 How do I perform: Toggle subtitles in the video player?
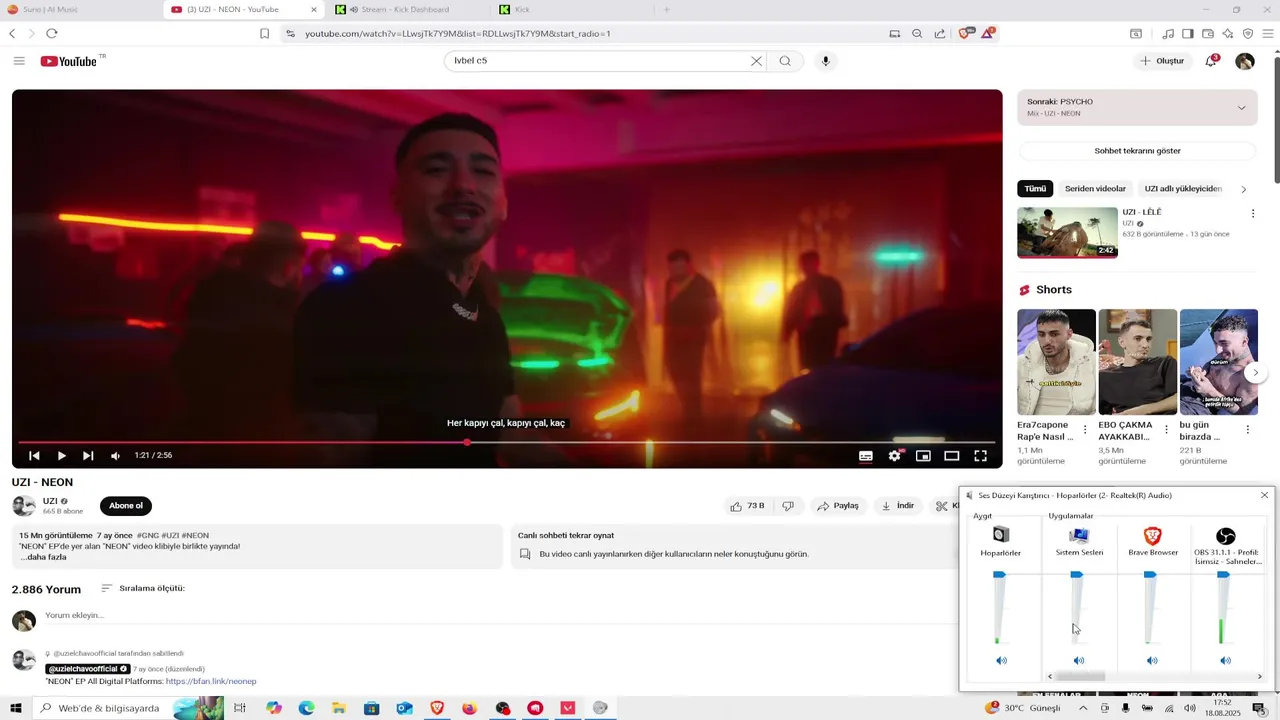pyautogui.click(x=866, y=456)
